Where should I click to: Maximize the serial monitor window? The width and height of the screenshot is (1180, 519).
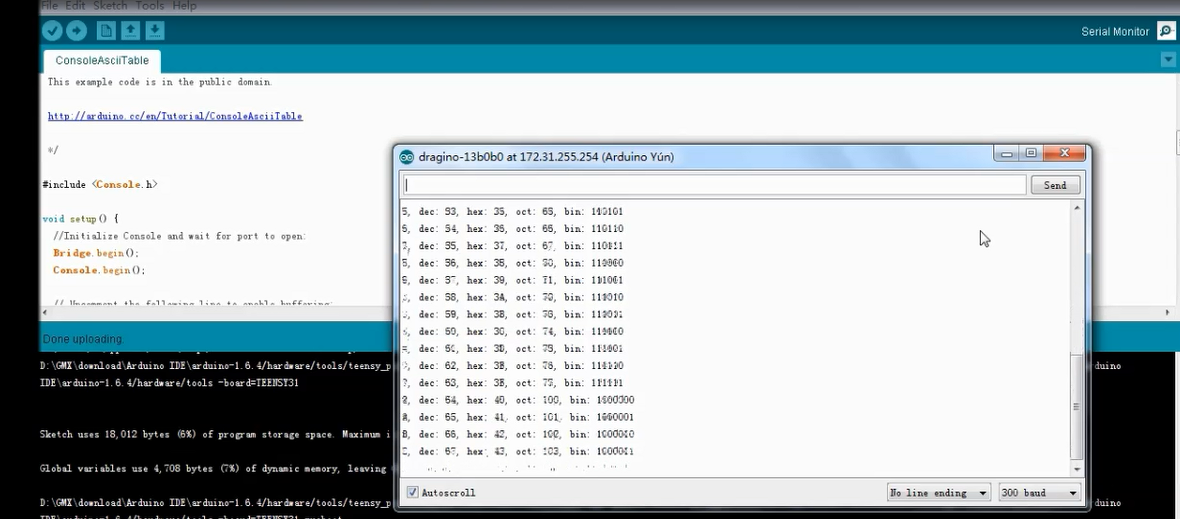pos(1031,153)
